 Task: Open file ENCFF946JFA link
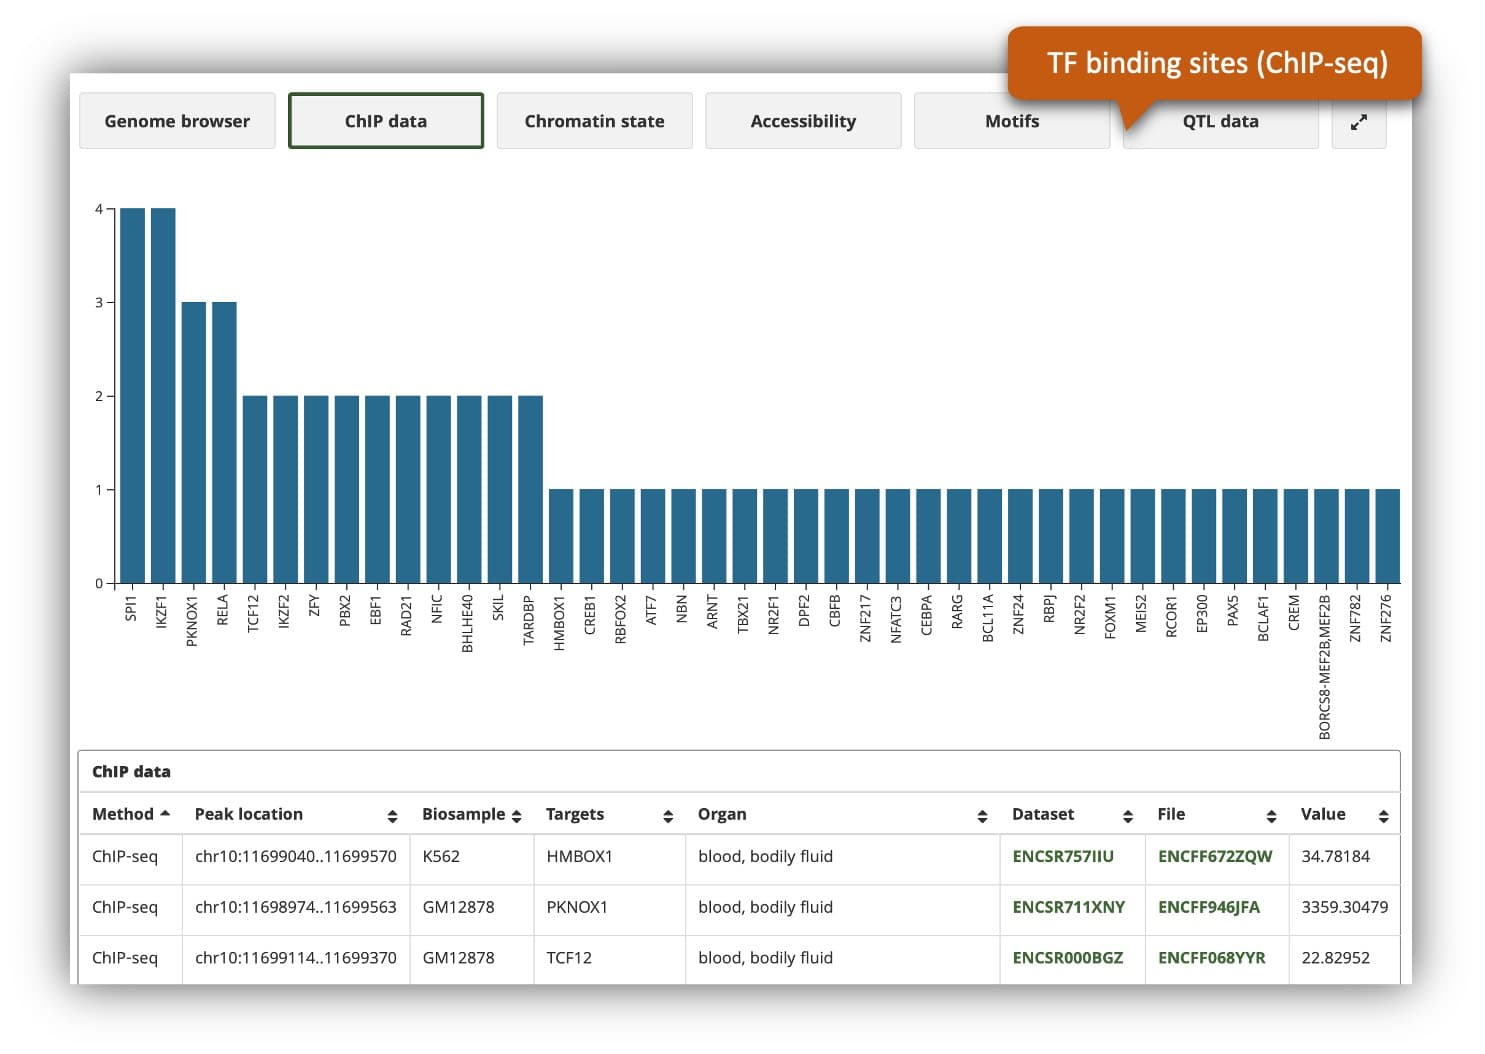click(x=1209, y=907)
